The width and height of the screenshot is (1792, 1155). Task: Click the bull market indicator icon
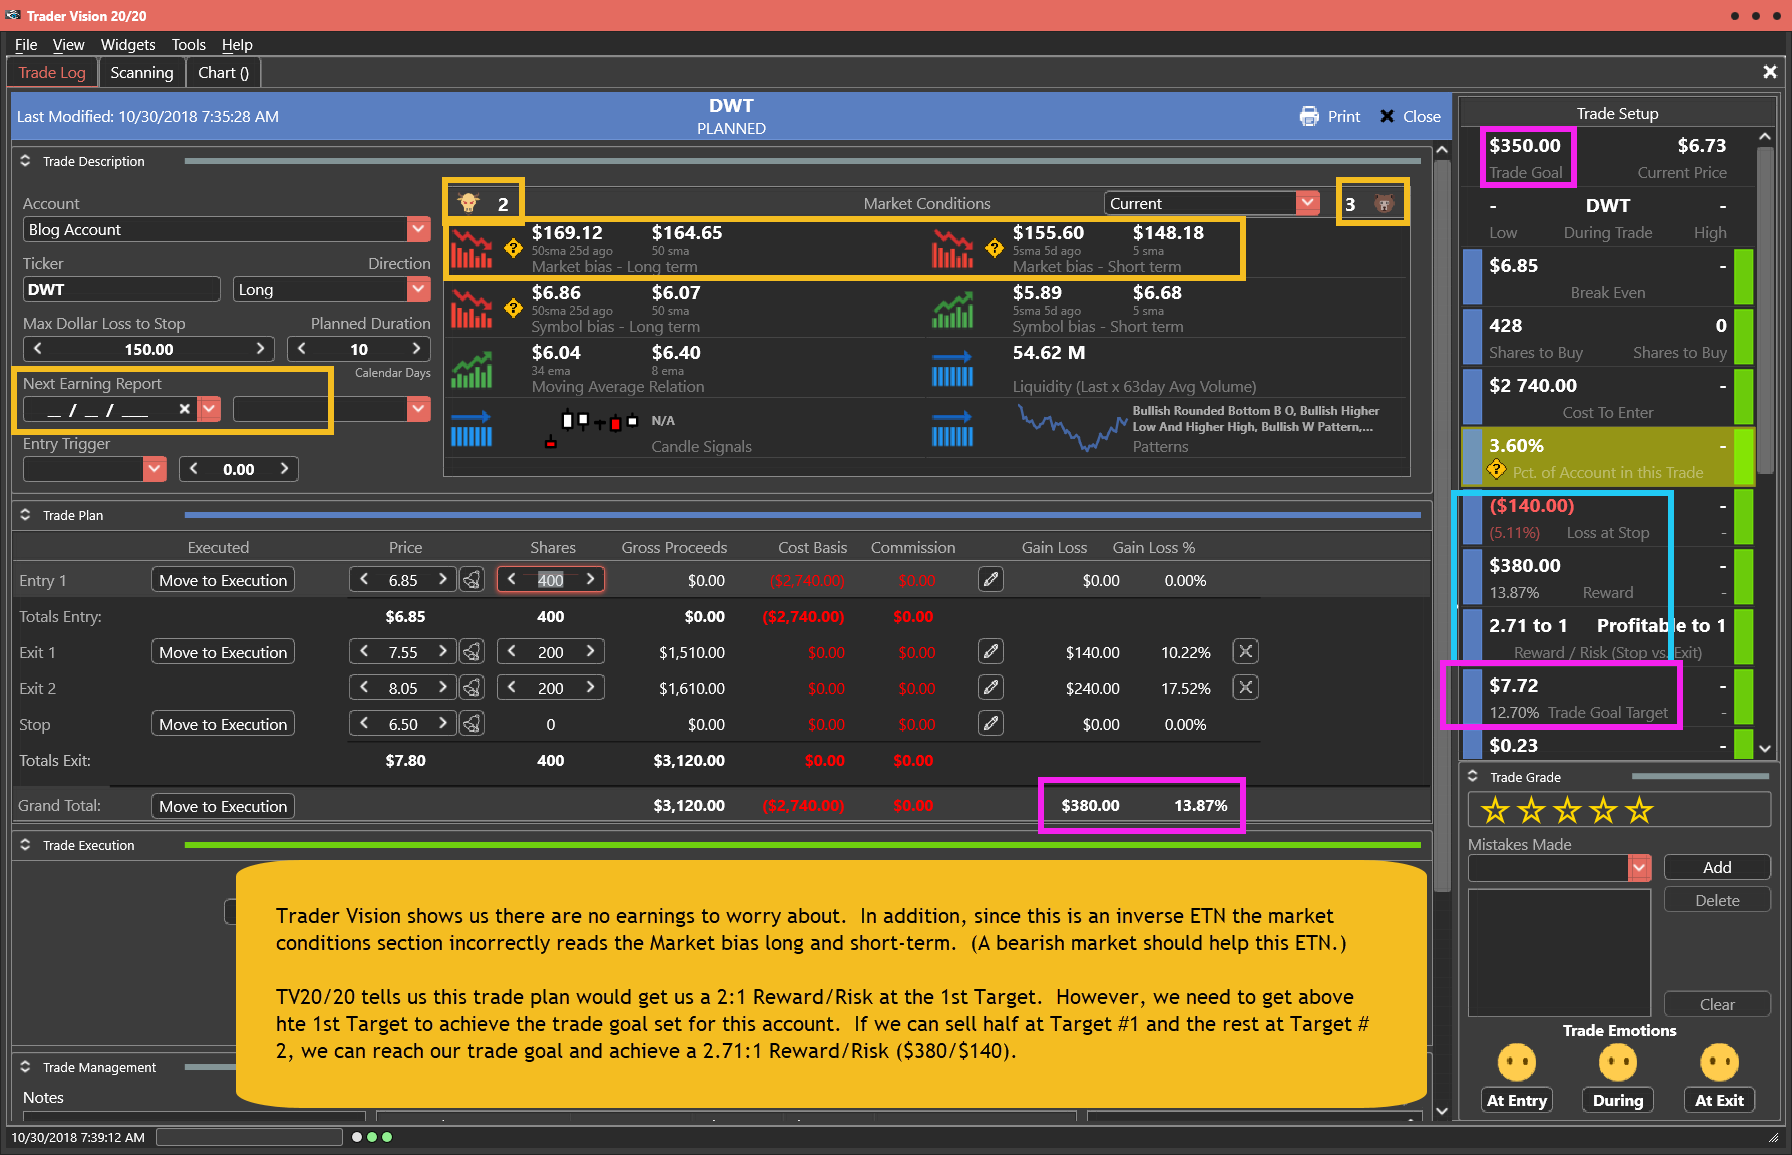coord(469,203)
